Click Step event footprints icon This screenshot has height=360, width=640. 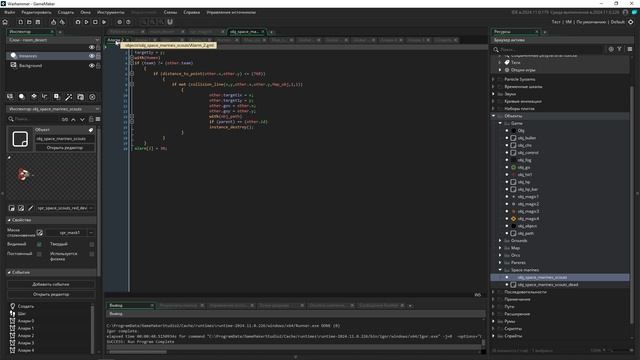(x=13, y=313)
